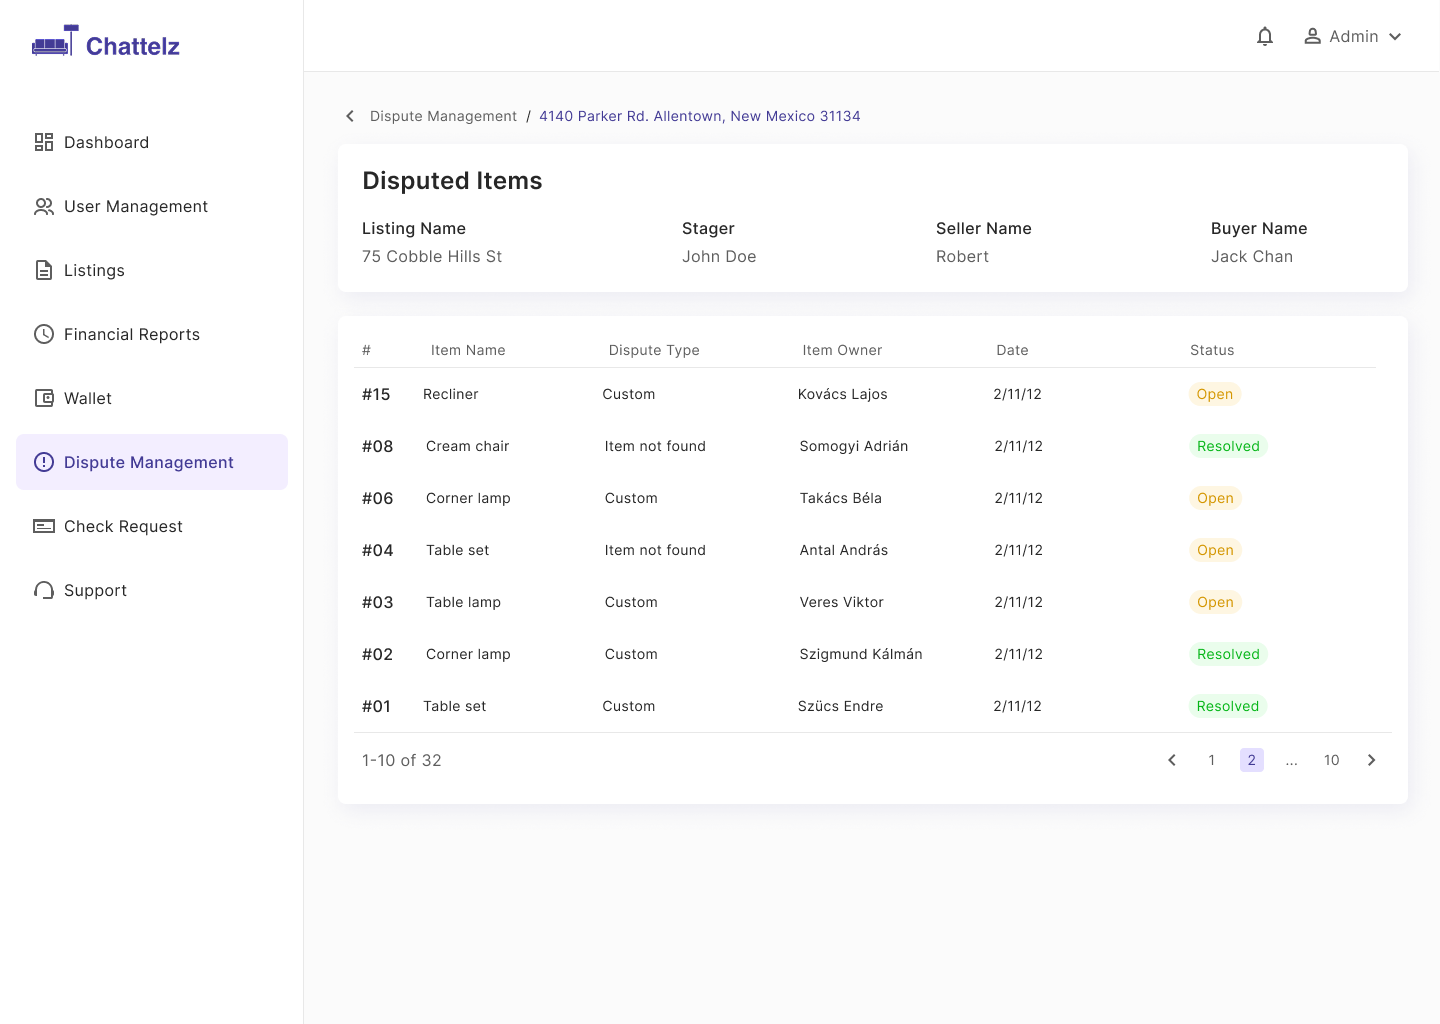Go to previous page with left chevron
Viewport: 1440px width, 1024px height.
coord(1172,760)
